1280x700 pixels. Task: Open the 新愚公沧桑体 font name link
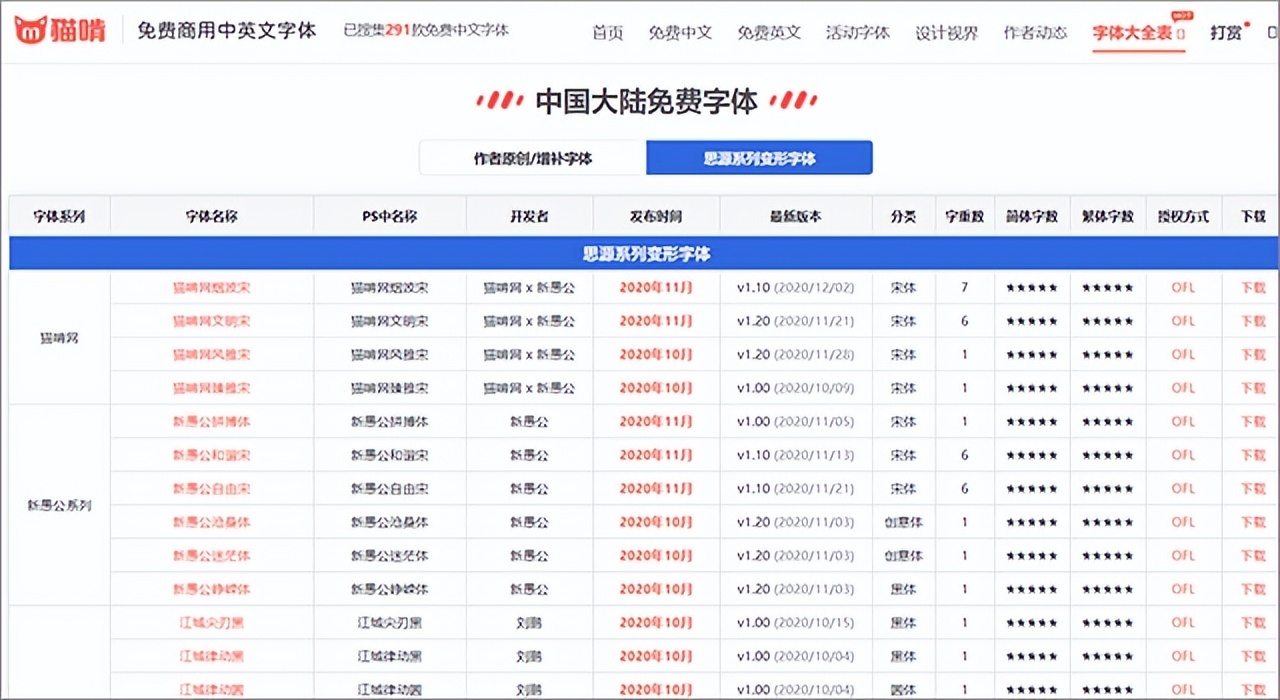pos(211,522)
